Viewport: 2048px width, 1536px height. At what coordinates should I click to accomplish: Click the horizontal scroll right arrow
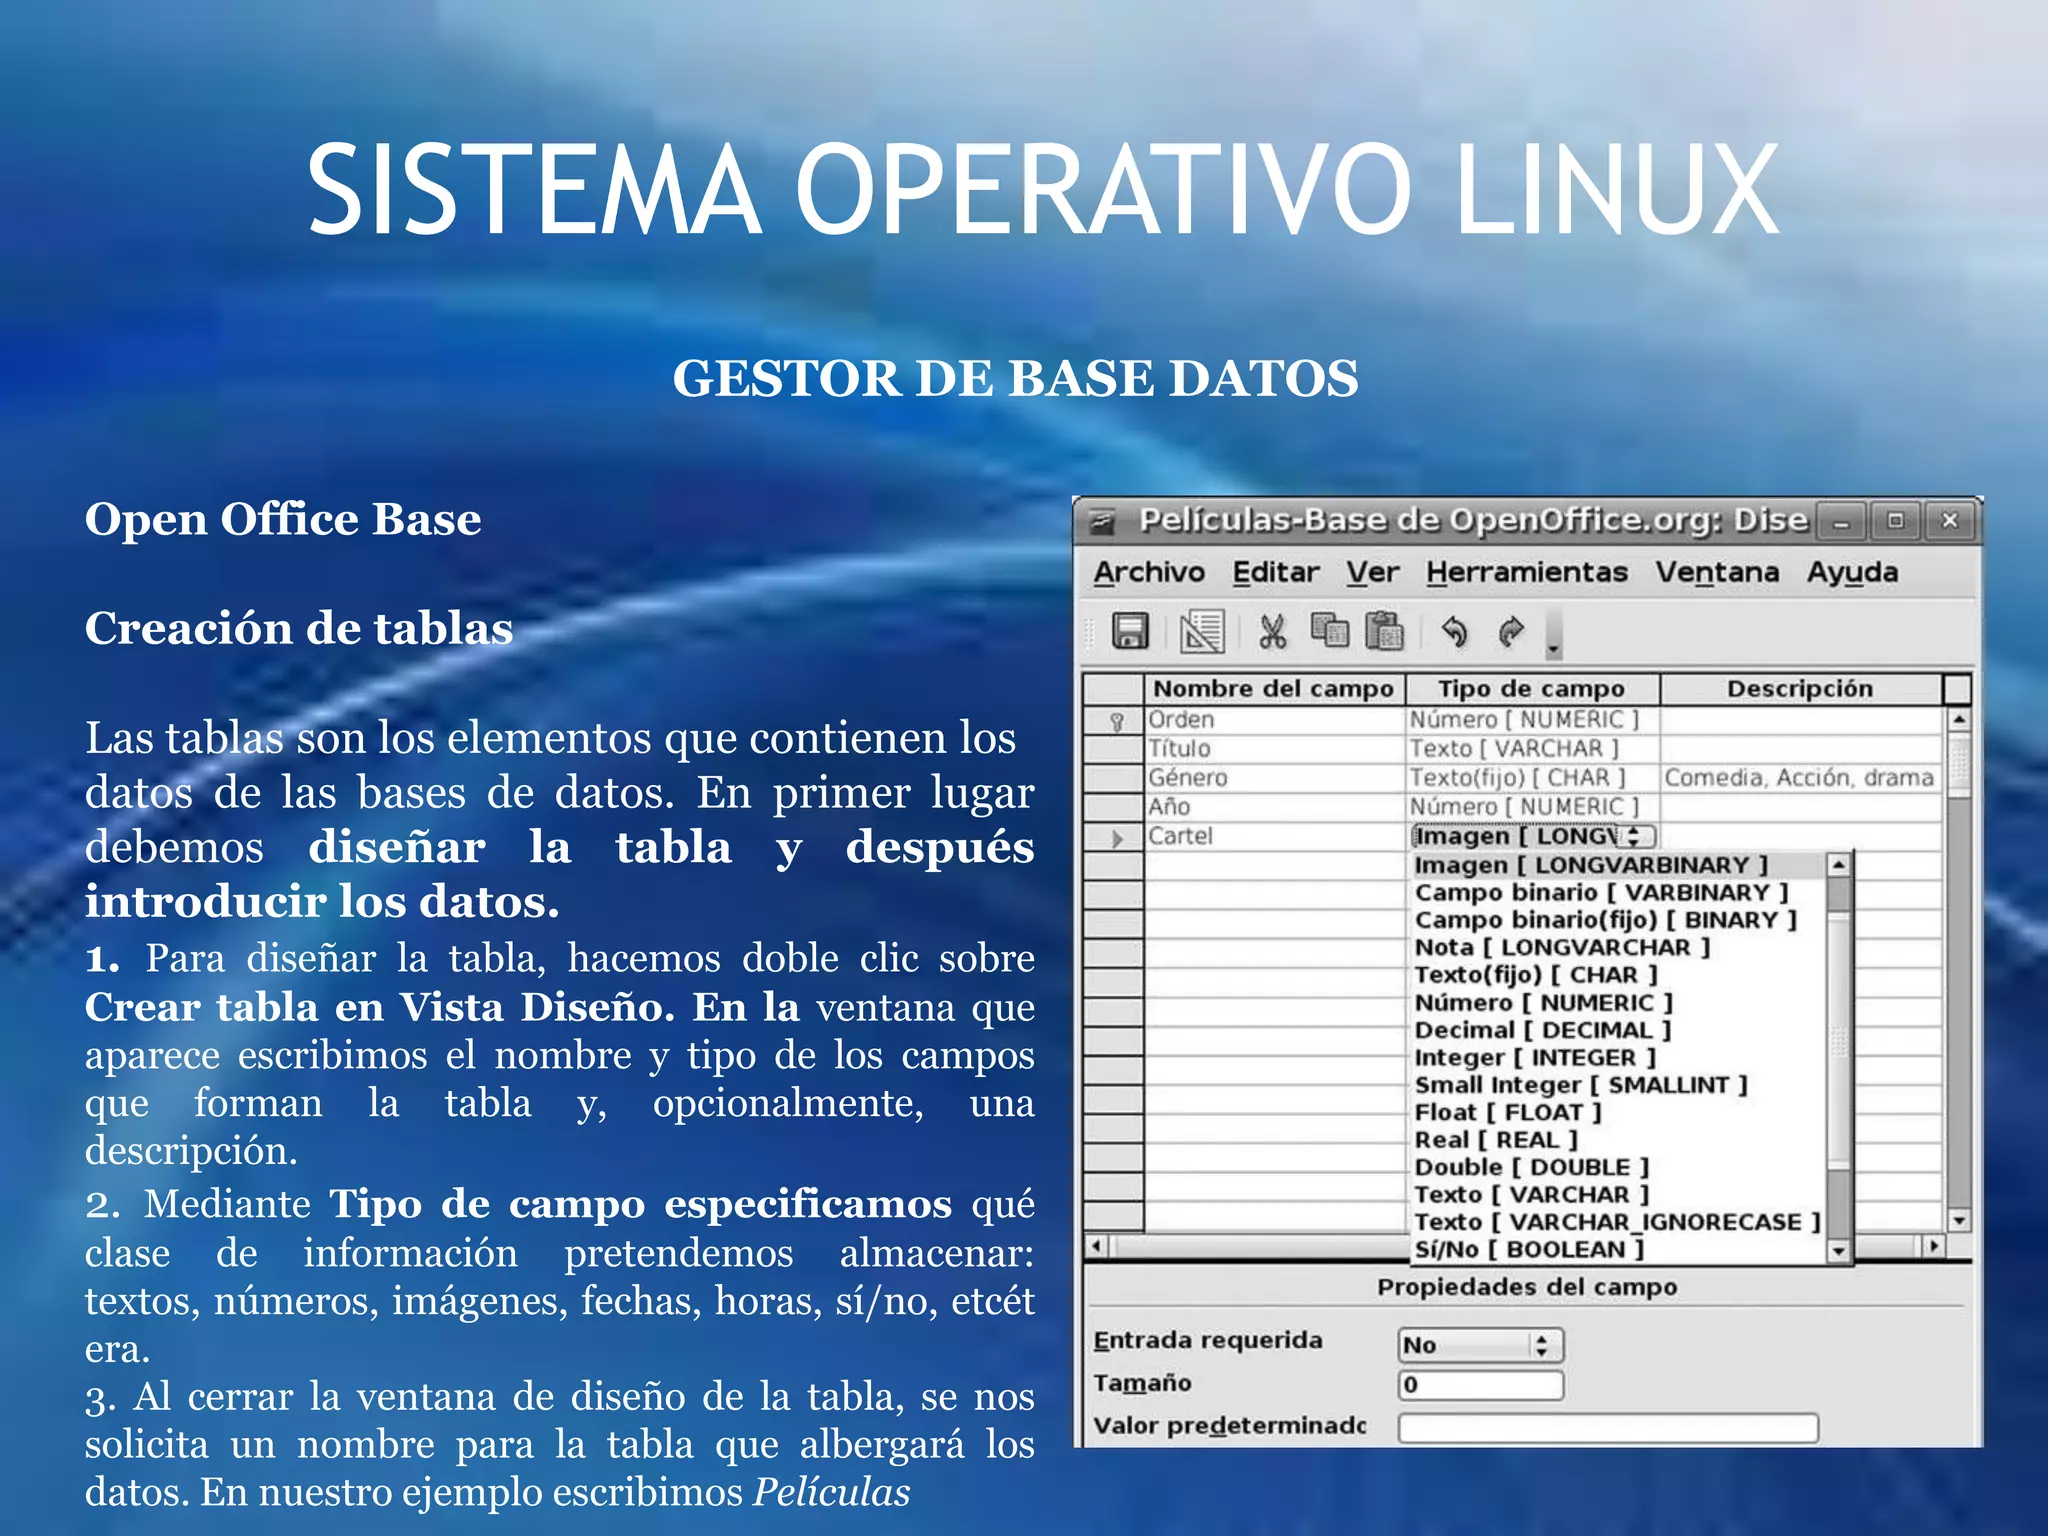coord(1934,1246)
